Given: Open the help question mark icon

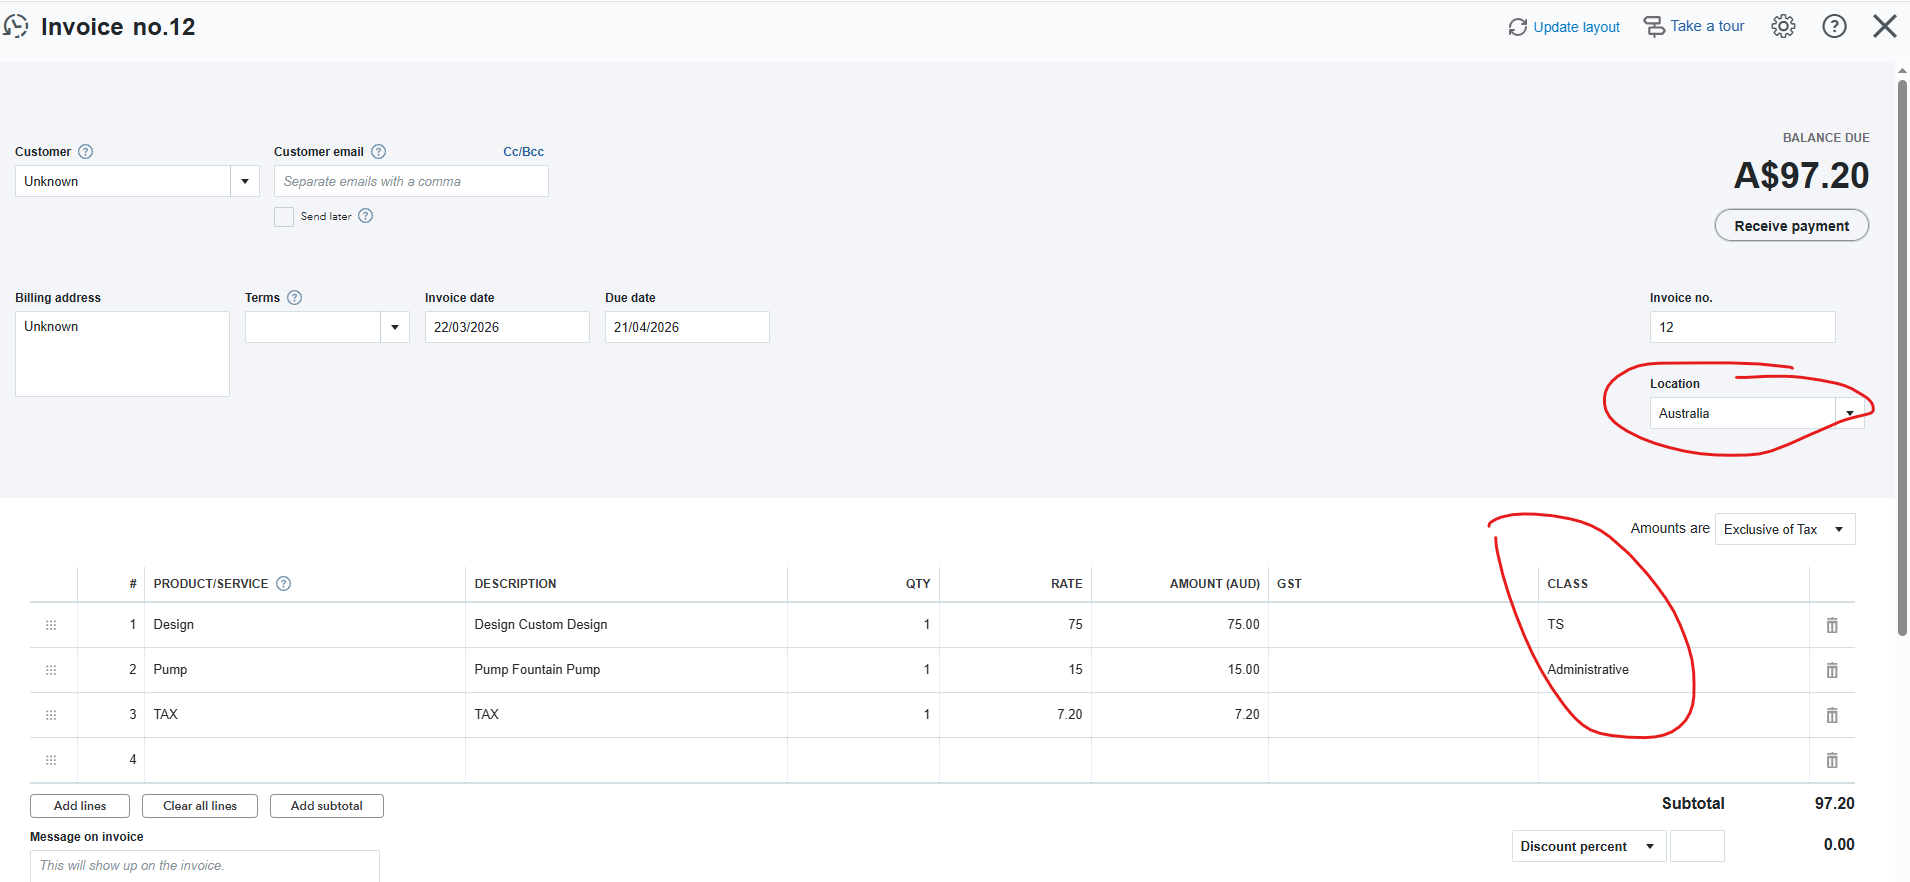Looking at the screenshot, I should [x=1834, y=26].
